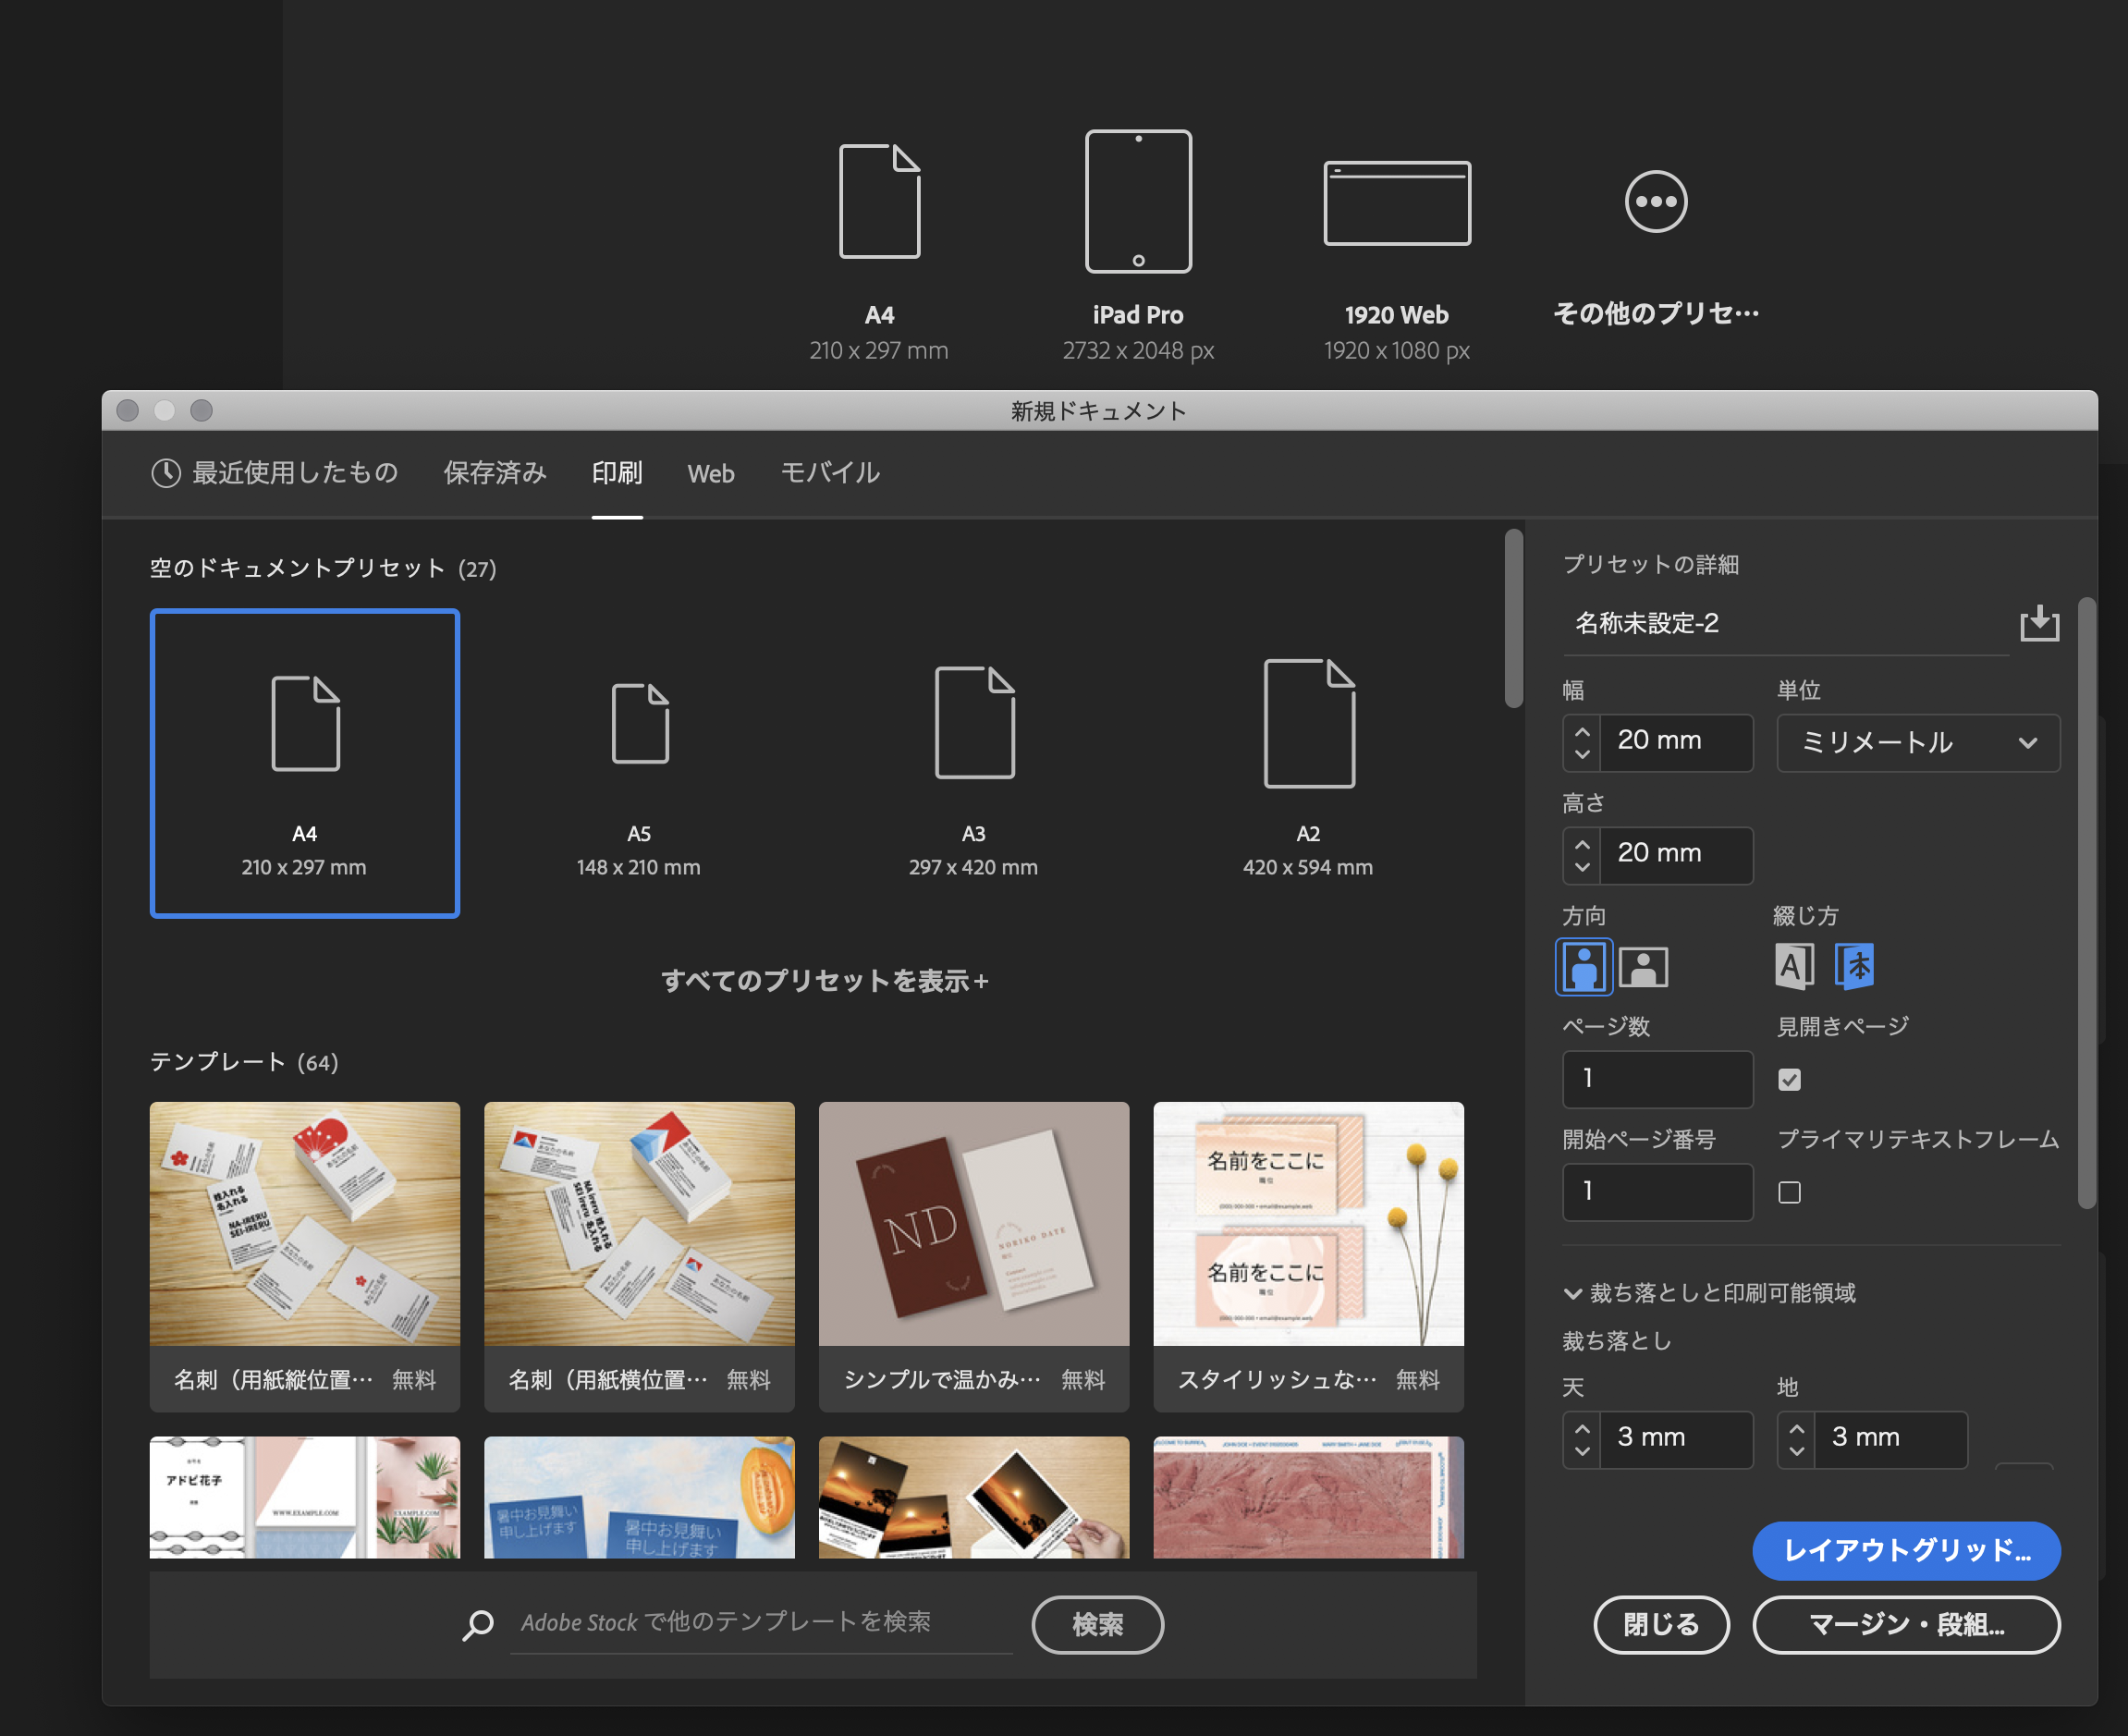
Task: Increase width with the up stepper arrow
Action: coord(1581,732)
